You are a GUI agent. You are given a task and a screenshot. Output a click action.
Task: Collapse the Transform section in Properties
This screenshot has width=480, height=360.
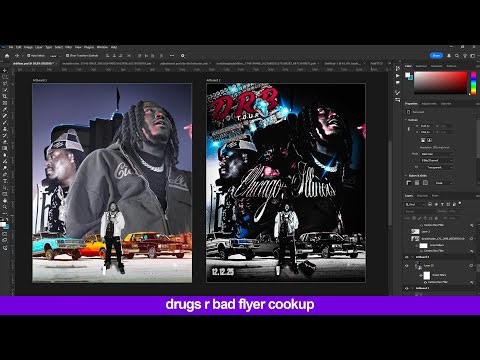406,120
